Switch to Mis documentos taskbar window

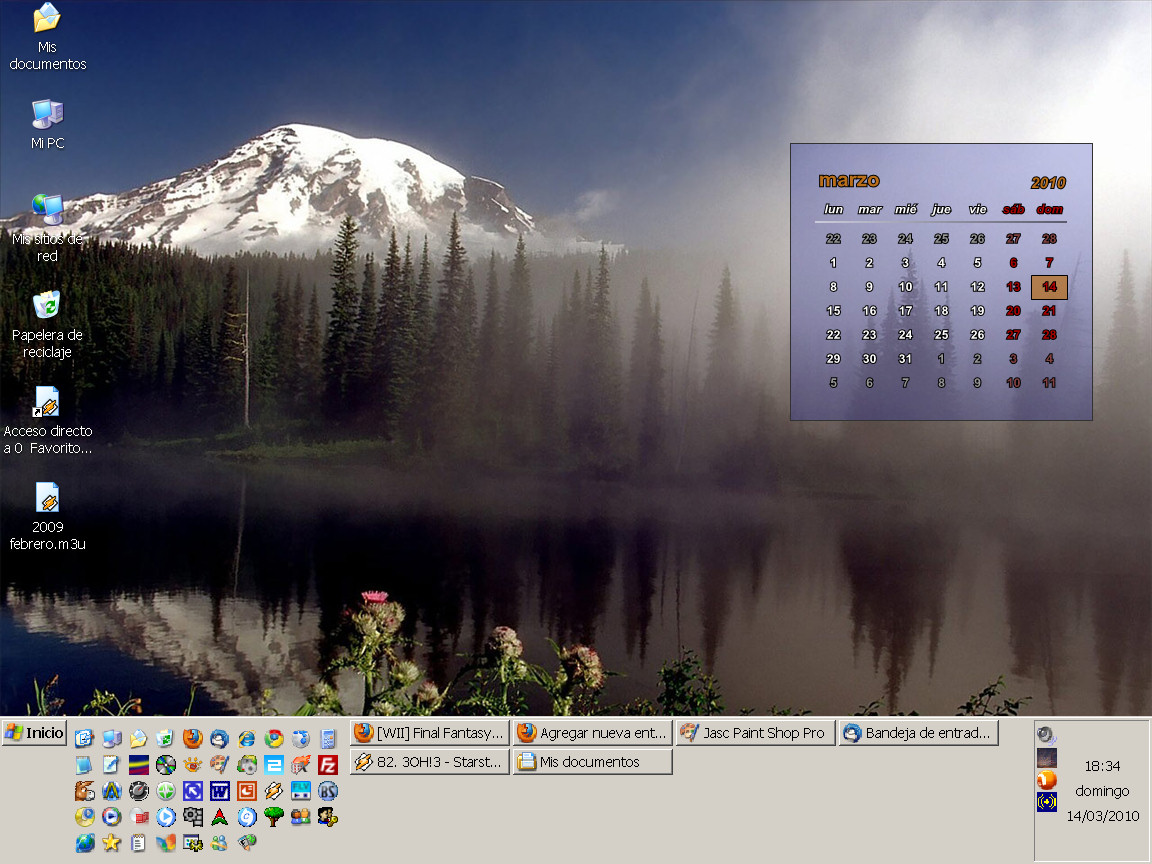pyautogui.click(x=592, y=762)
